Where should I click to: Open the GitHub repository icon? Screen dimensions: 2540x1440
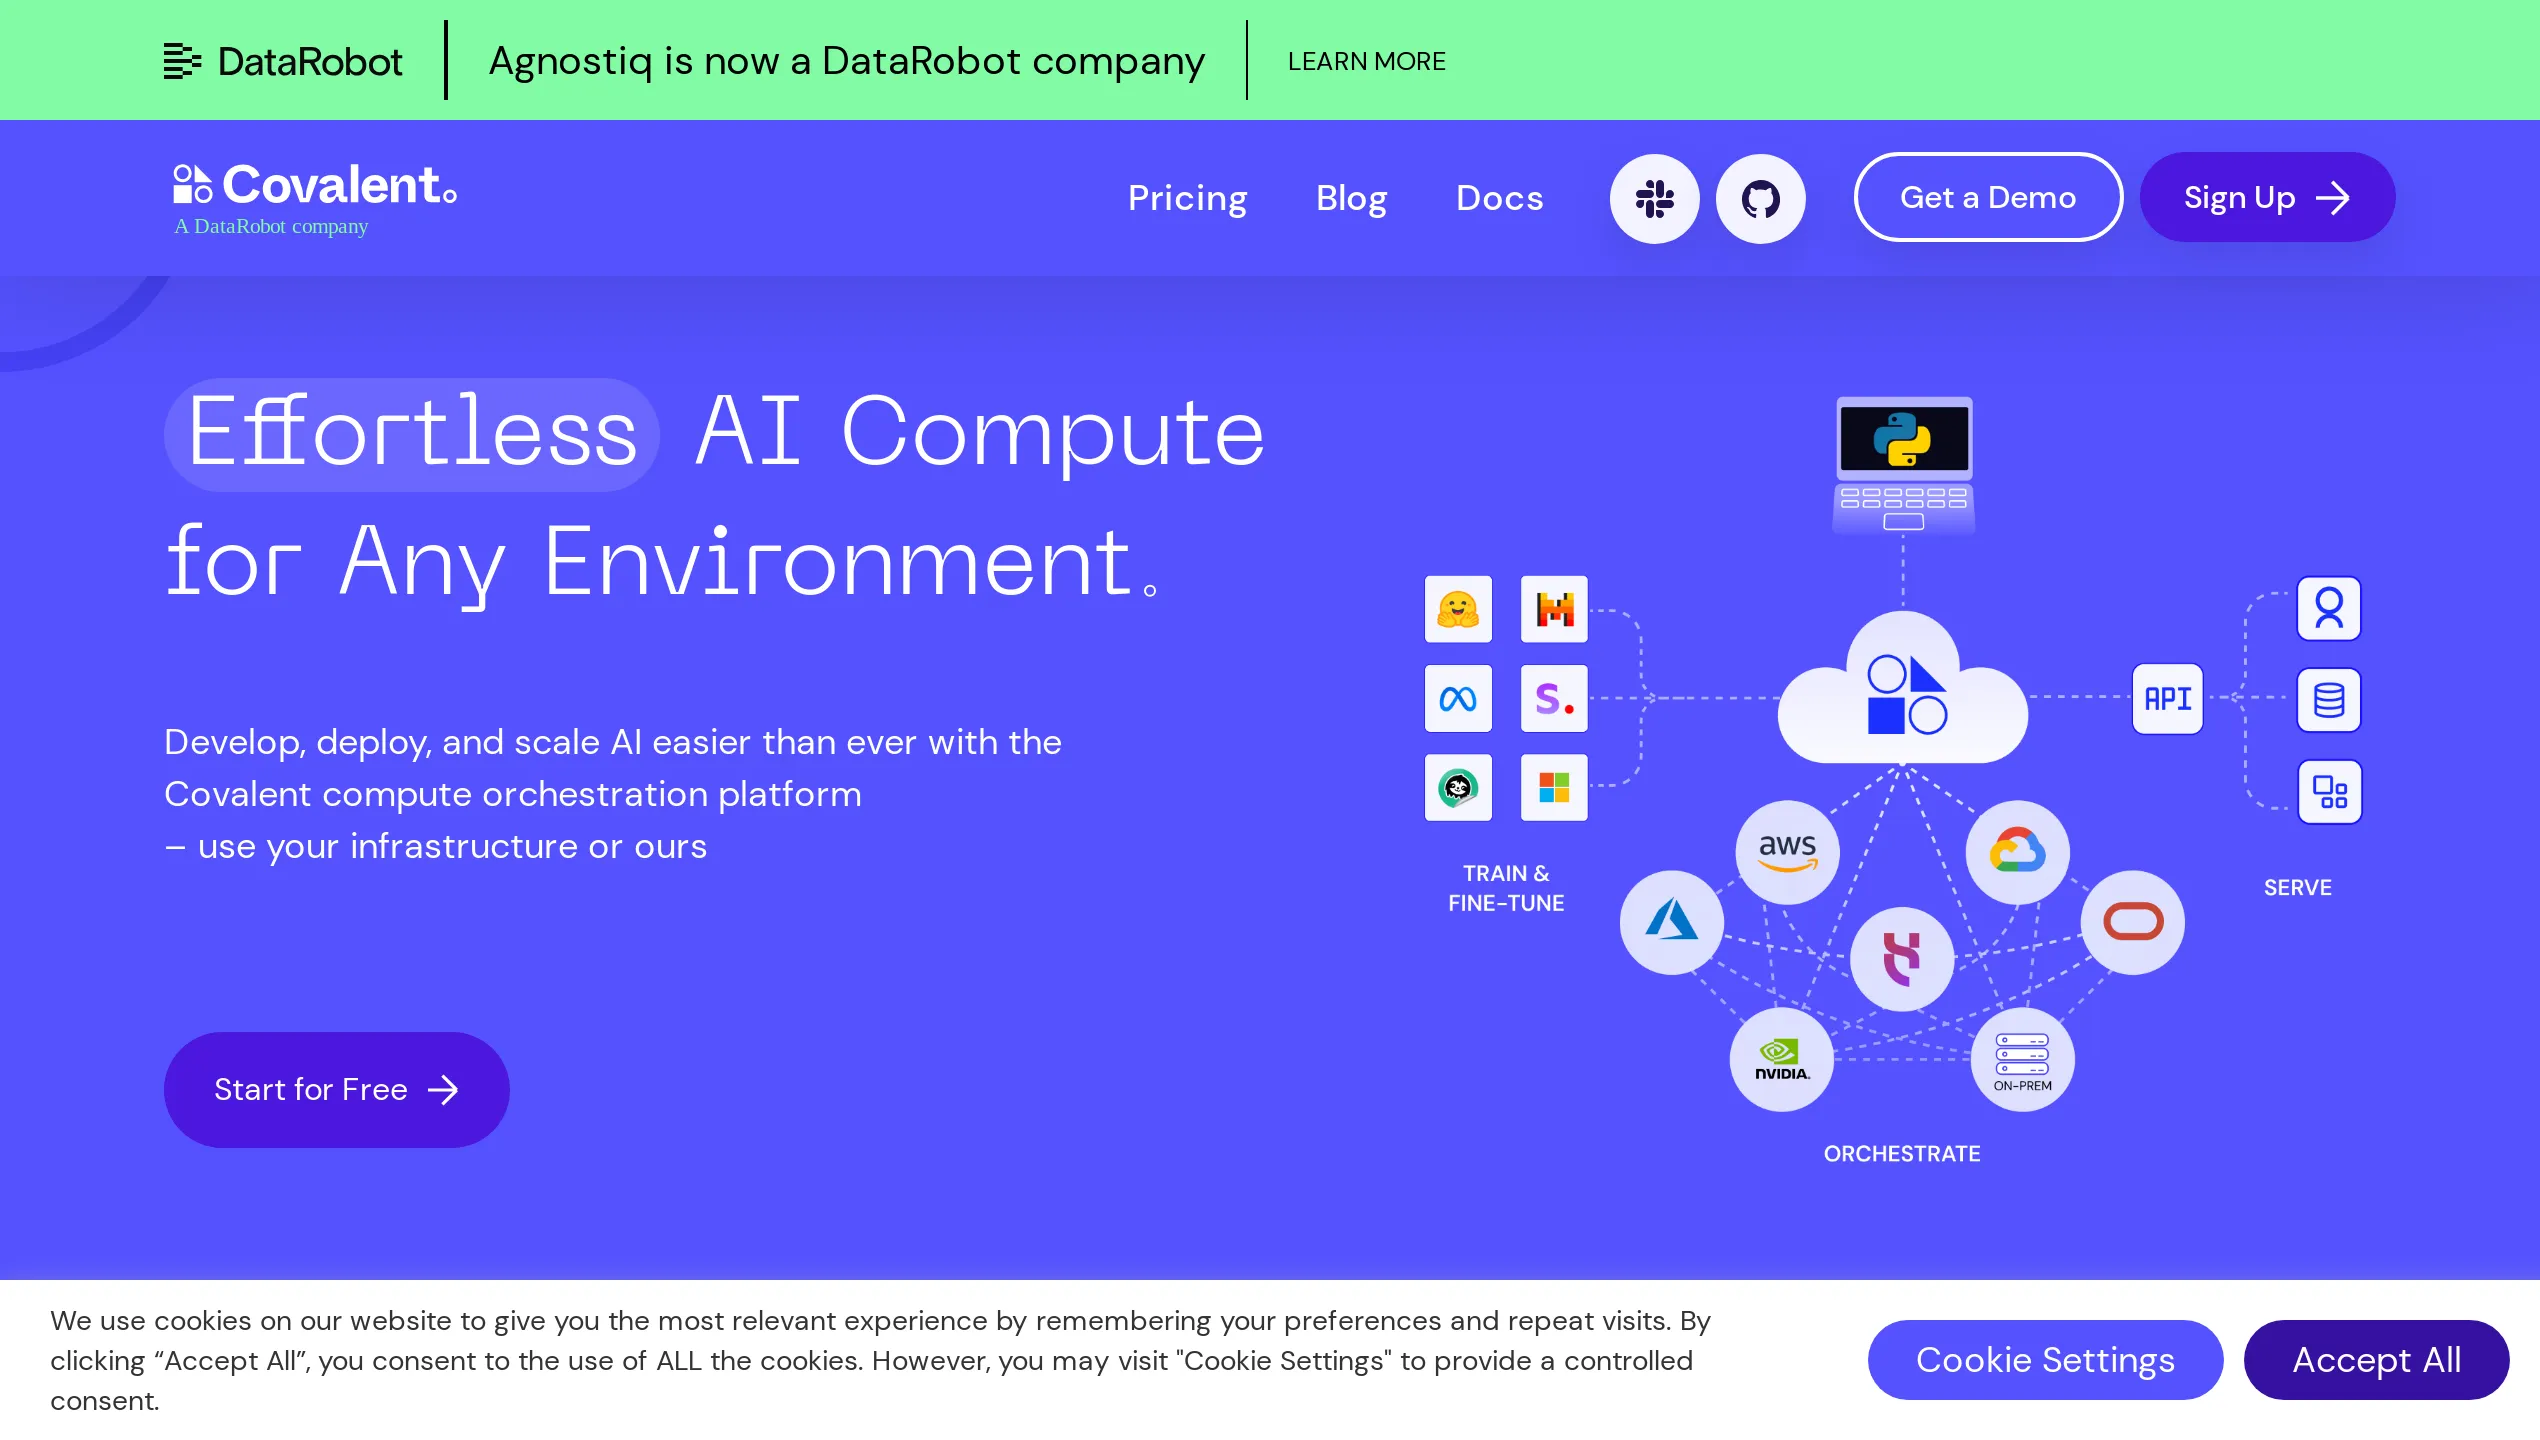click(x=1760, y=198)
